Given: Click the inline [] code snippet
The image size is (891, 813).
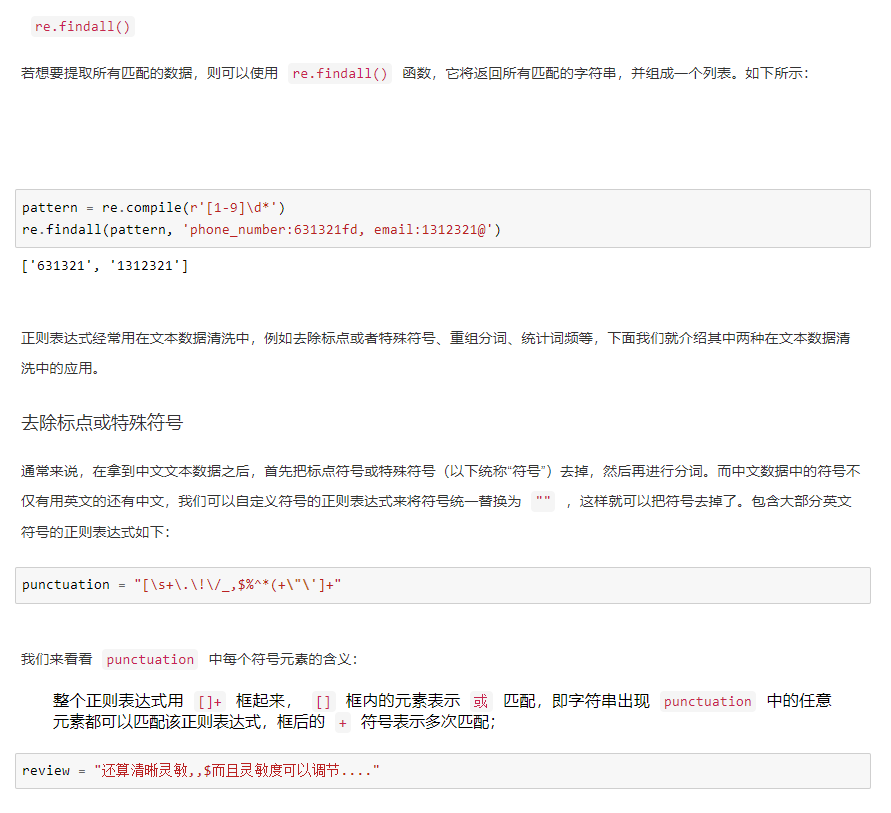Looking at the screenshot, I should pos(323,702).
